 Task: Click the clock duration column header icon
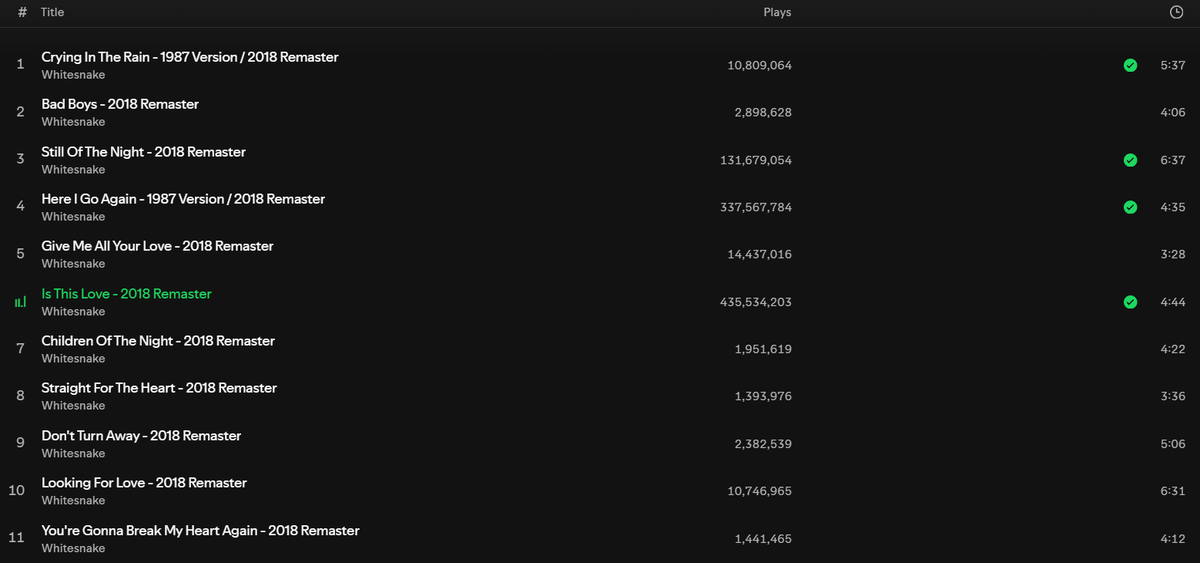1176,12
